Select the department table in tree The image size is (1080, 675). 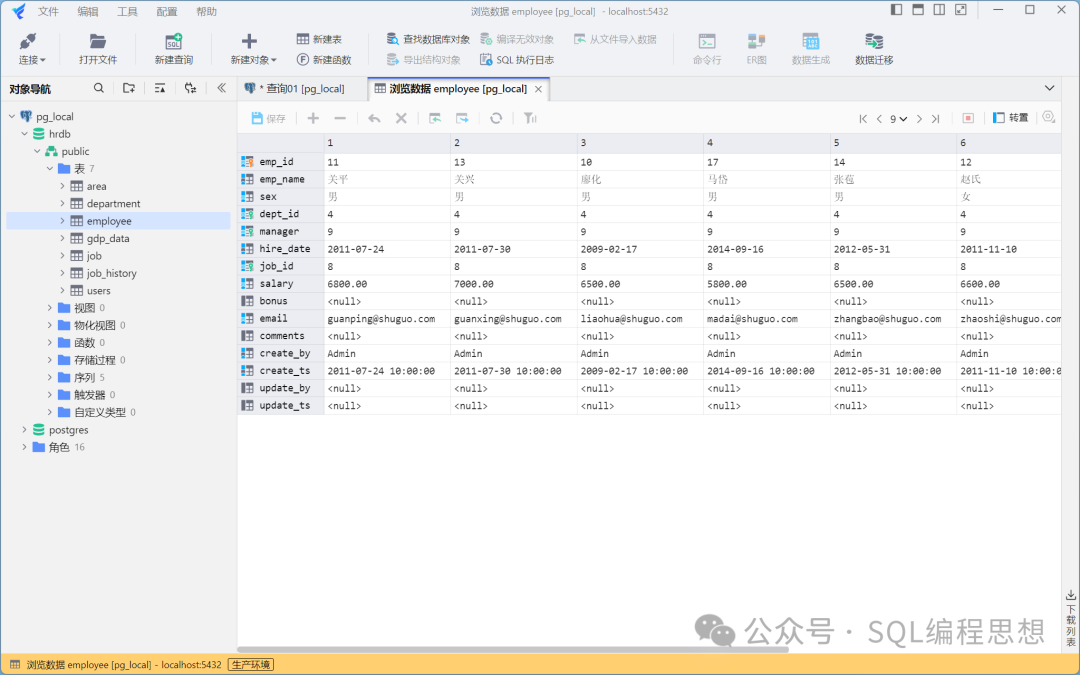[113, 204]
